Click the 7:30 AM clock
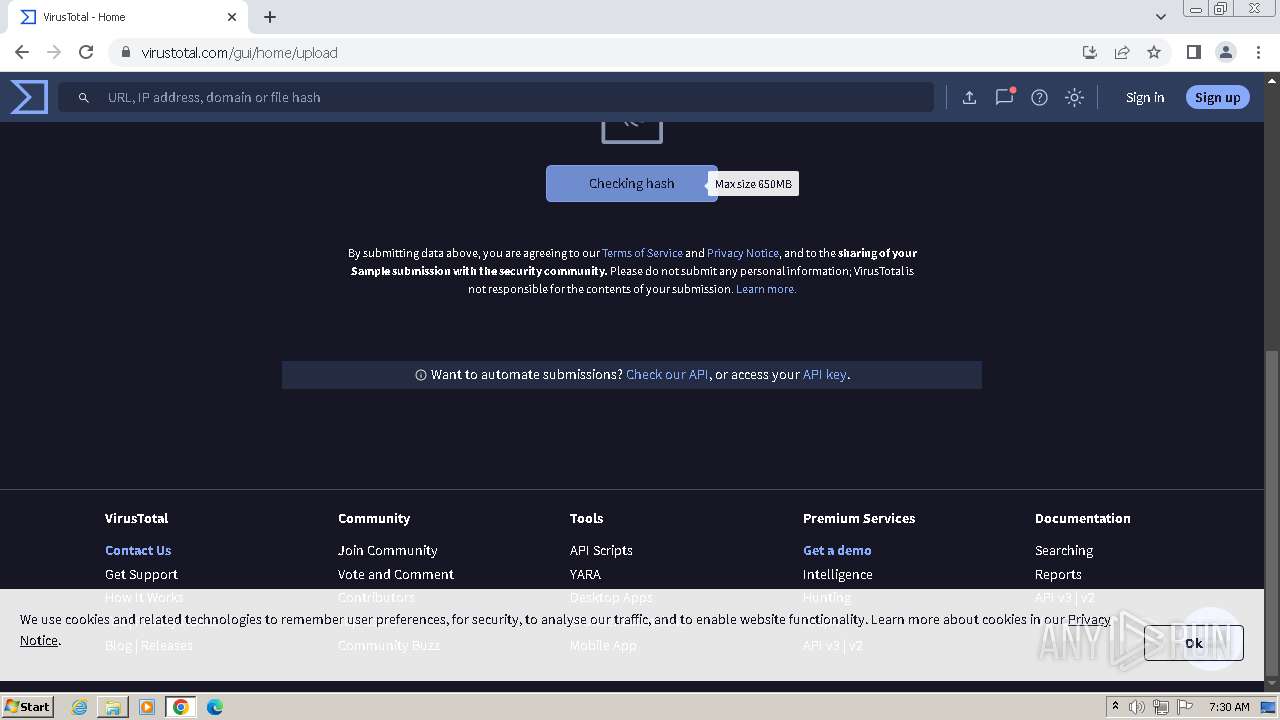This screenshot has width=1280, height=720. (x=1229, y=707)
